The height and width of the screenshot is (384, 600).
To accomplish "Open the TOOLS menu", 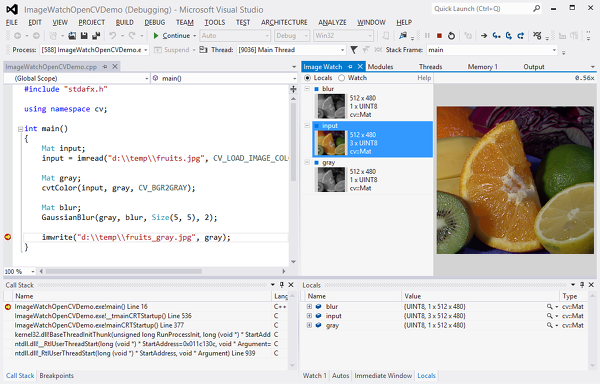I will pyautogui.click(x=215, y=23).
